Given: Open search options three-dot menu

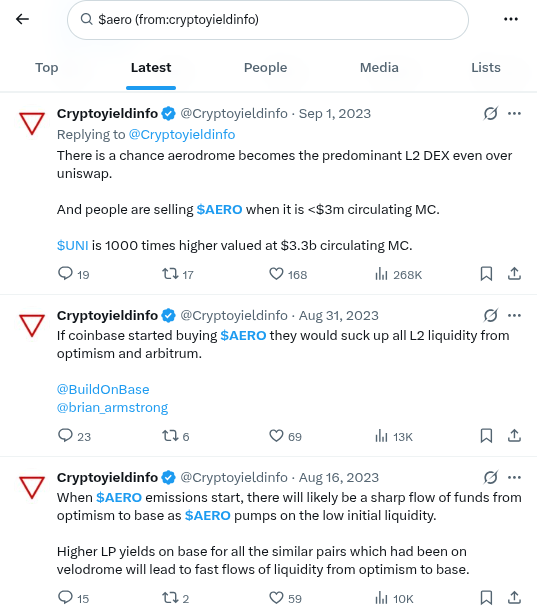Looking at the screenshot, I should 511,19.
